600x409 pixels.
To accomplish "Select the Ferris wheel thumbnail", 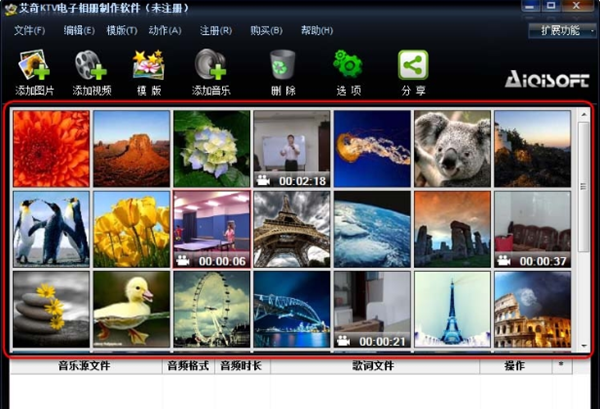I will point(212,310).
